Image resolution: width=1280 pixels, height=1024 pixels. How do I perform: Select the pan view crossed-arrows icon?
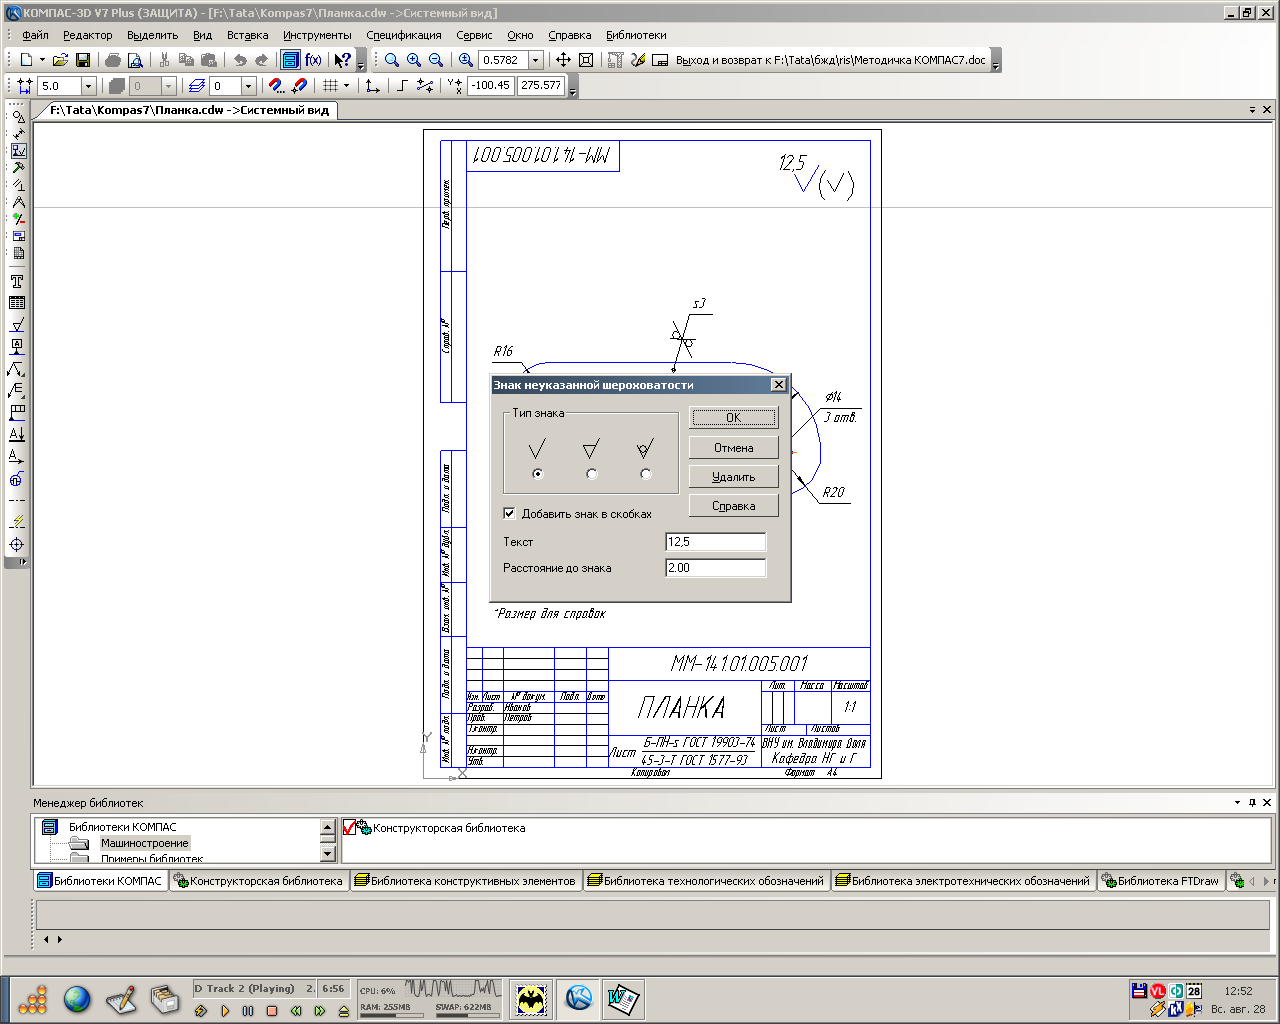pos(564,60)
